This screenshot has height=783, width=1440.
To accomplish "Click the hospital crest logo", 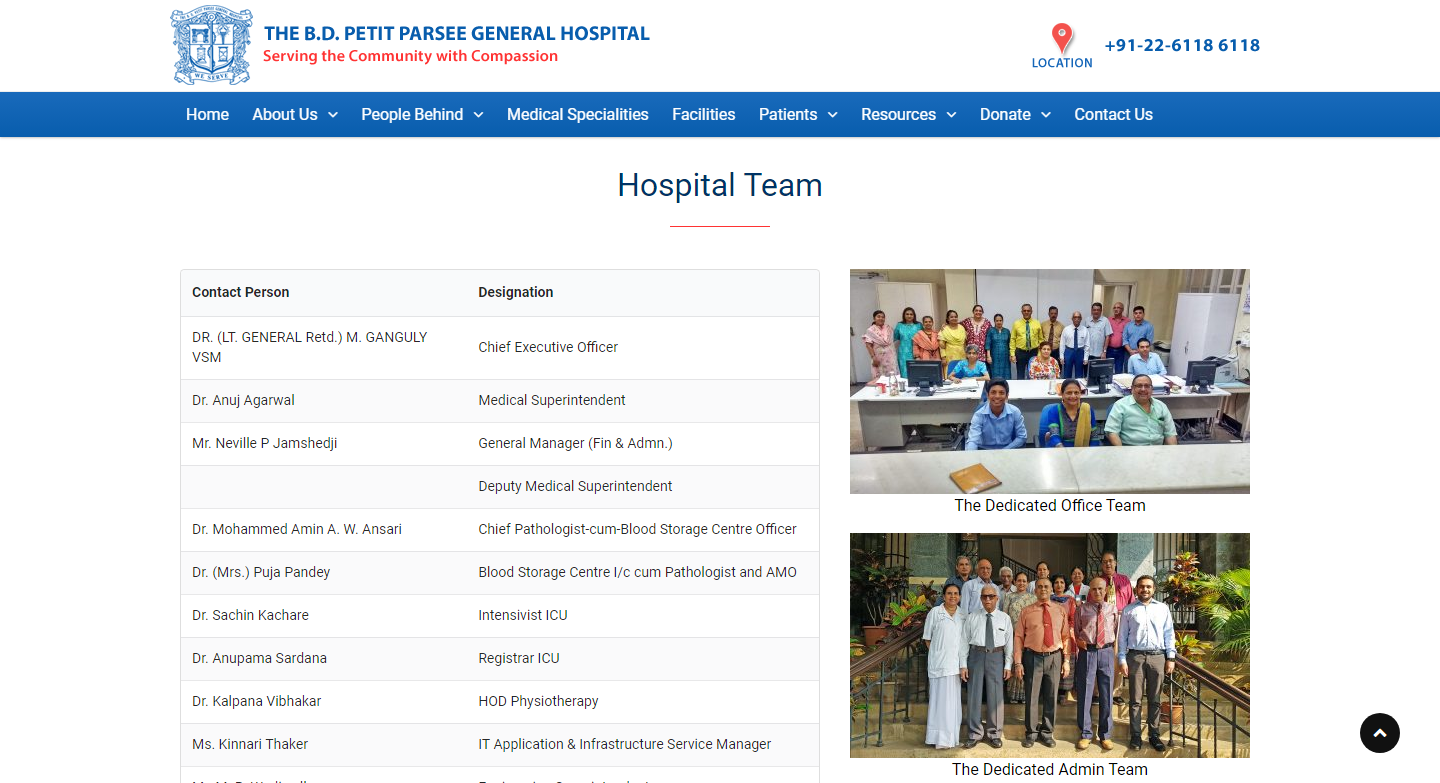I will click(211, 46).
